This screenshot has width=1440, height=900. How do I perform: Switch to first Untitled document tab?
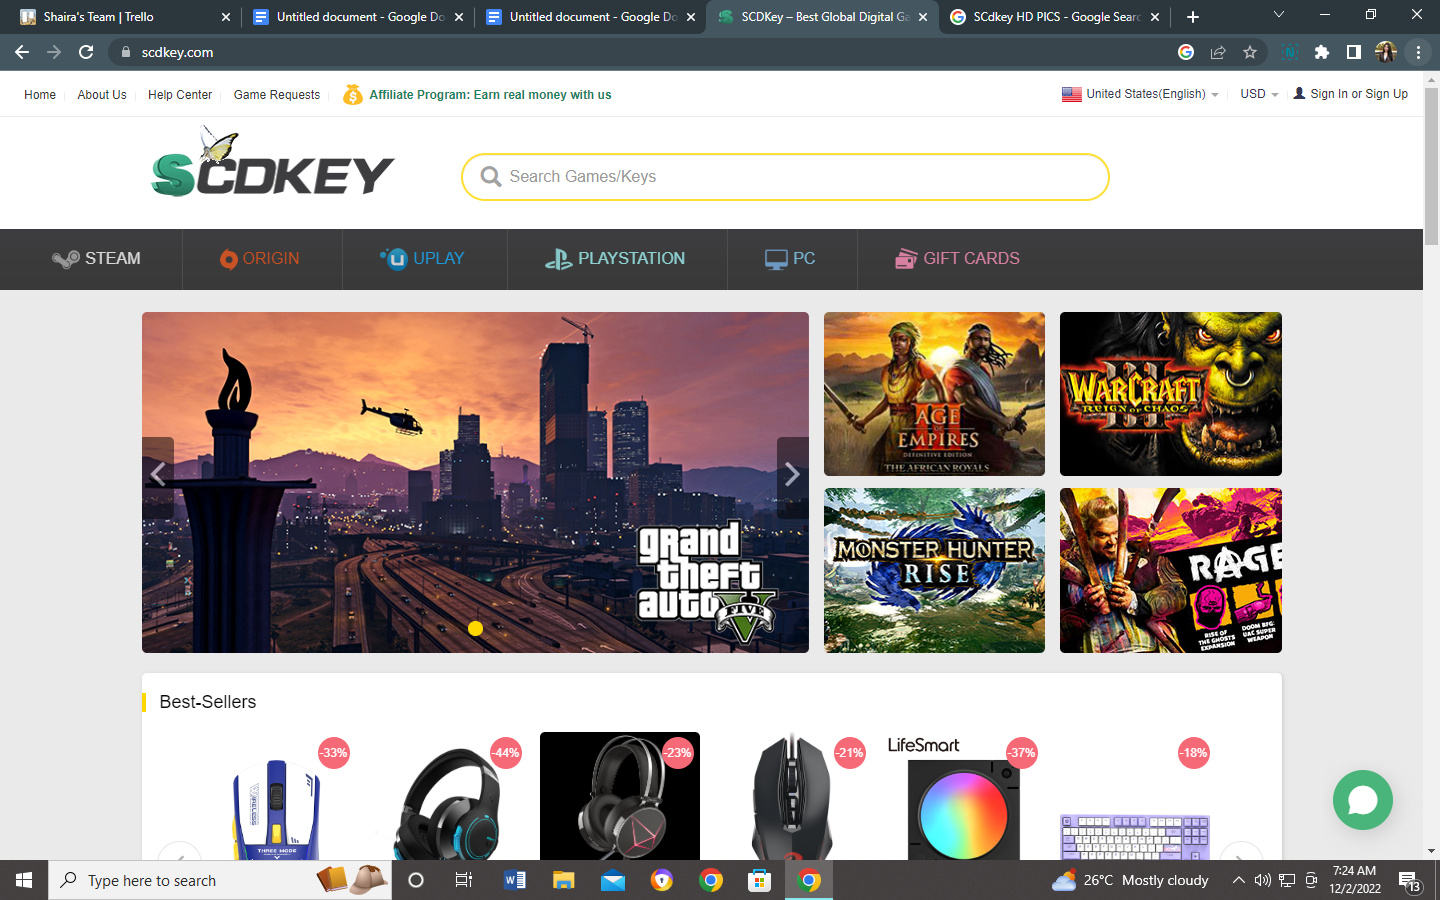point(357,17)
